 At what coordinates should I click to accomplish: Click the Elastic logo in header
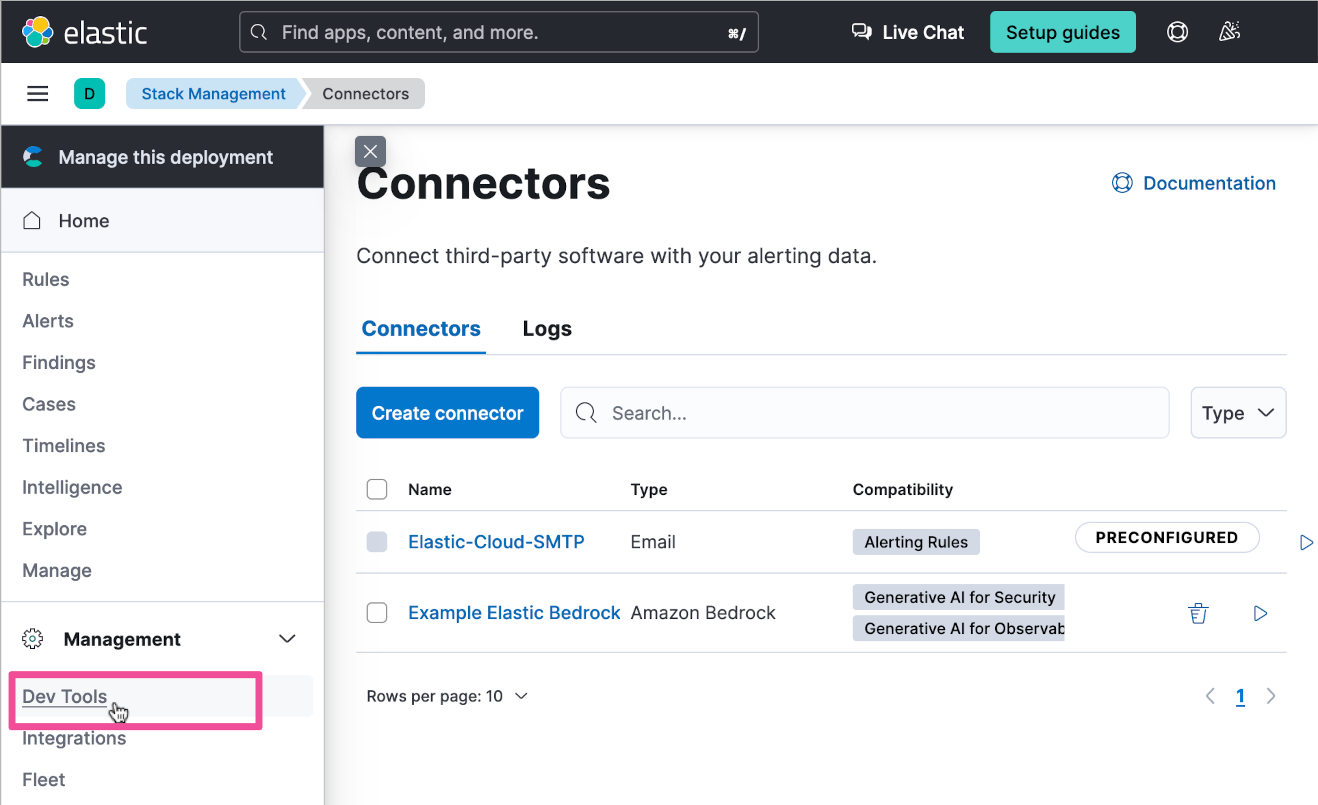click(x=84, y=32)
